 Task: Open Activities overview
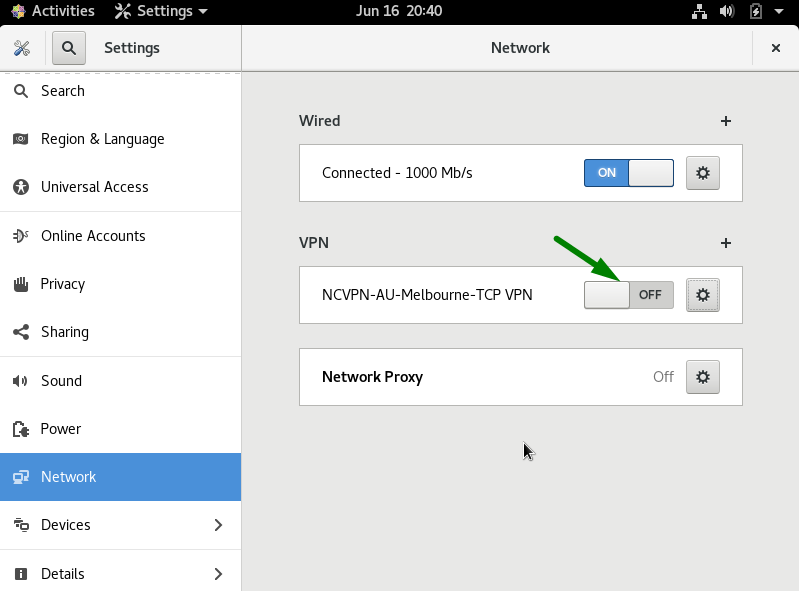[53, 11]
